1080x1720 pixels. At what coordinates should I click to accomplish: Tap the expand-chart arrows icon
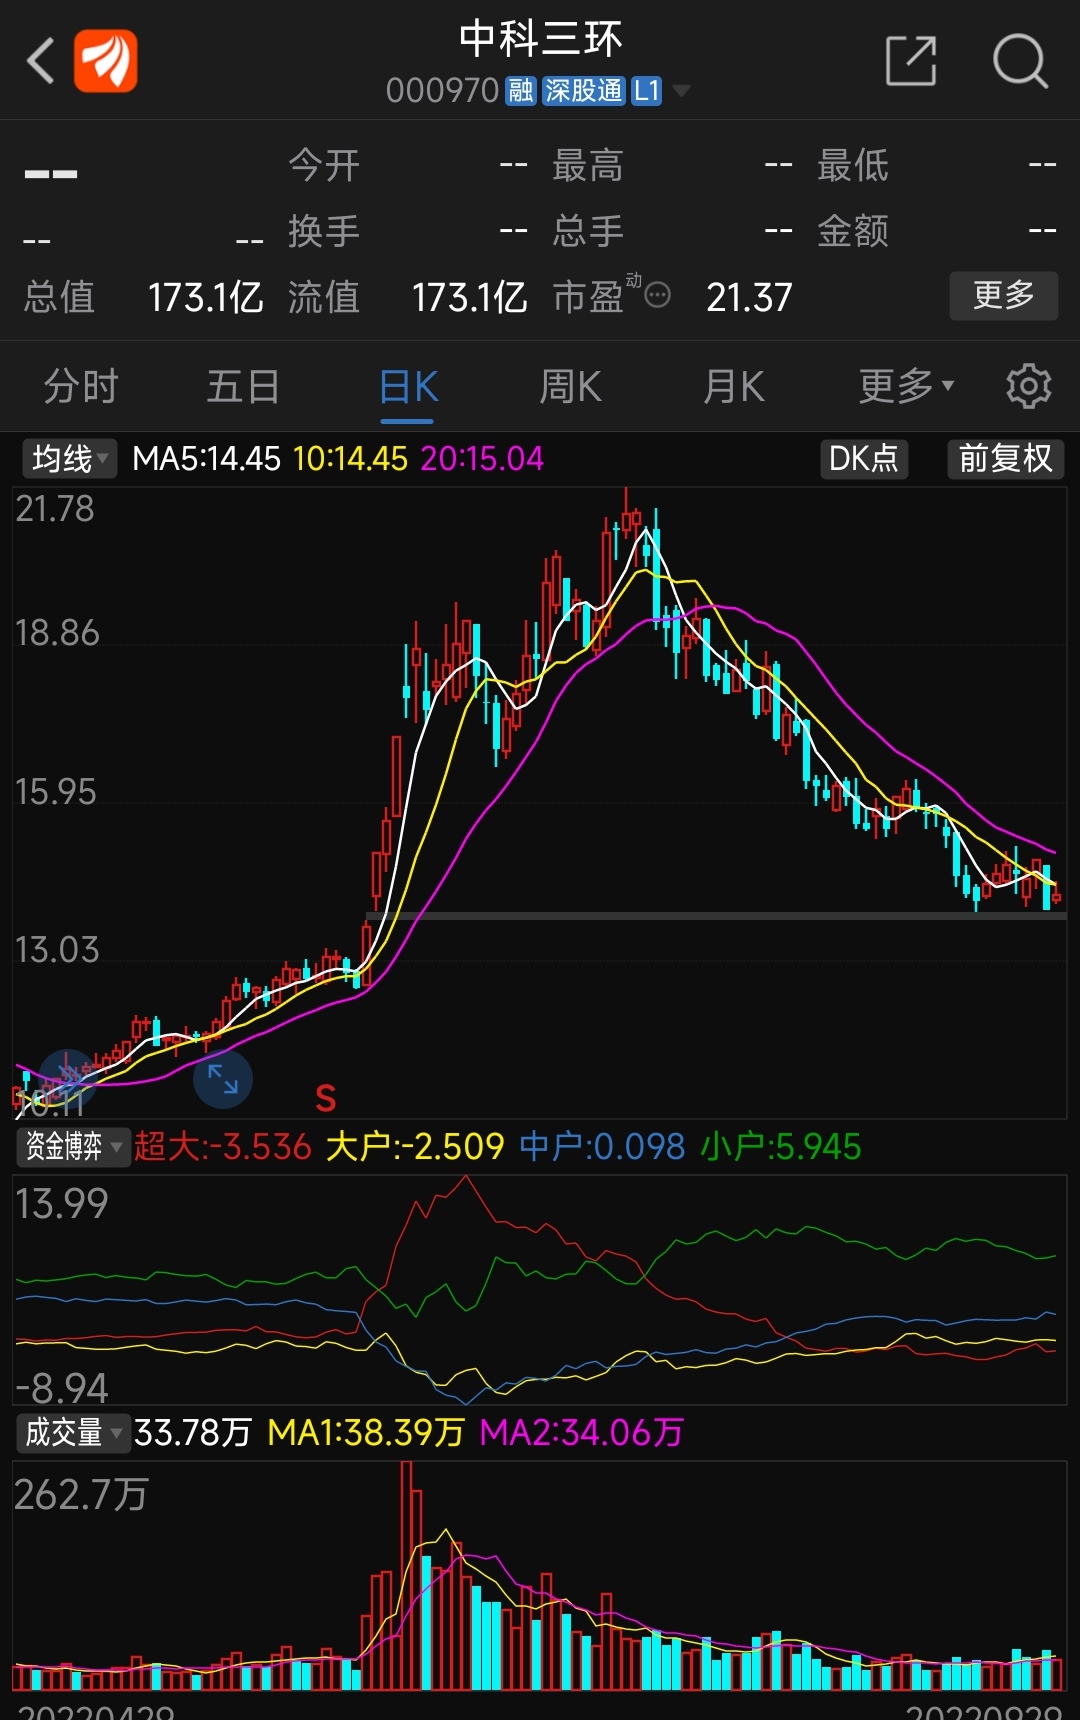tap(222, 1079)
